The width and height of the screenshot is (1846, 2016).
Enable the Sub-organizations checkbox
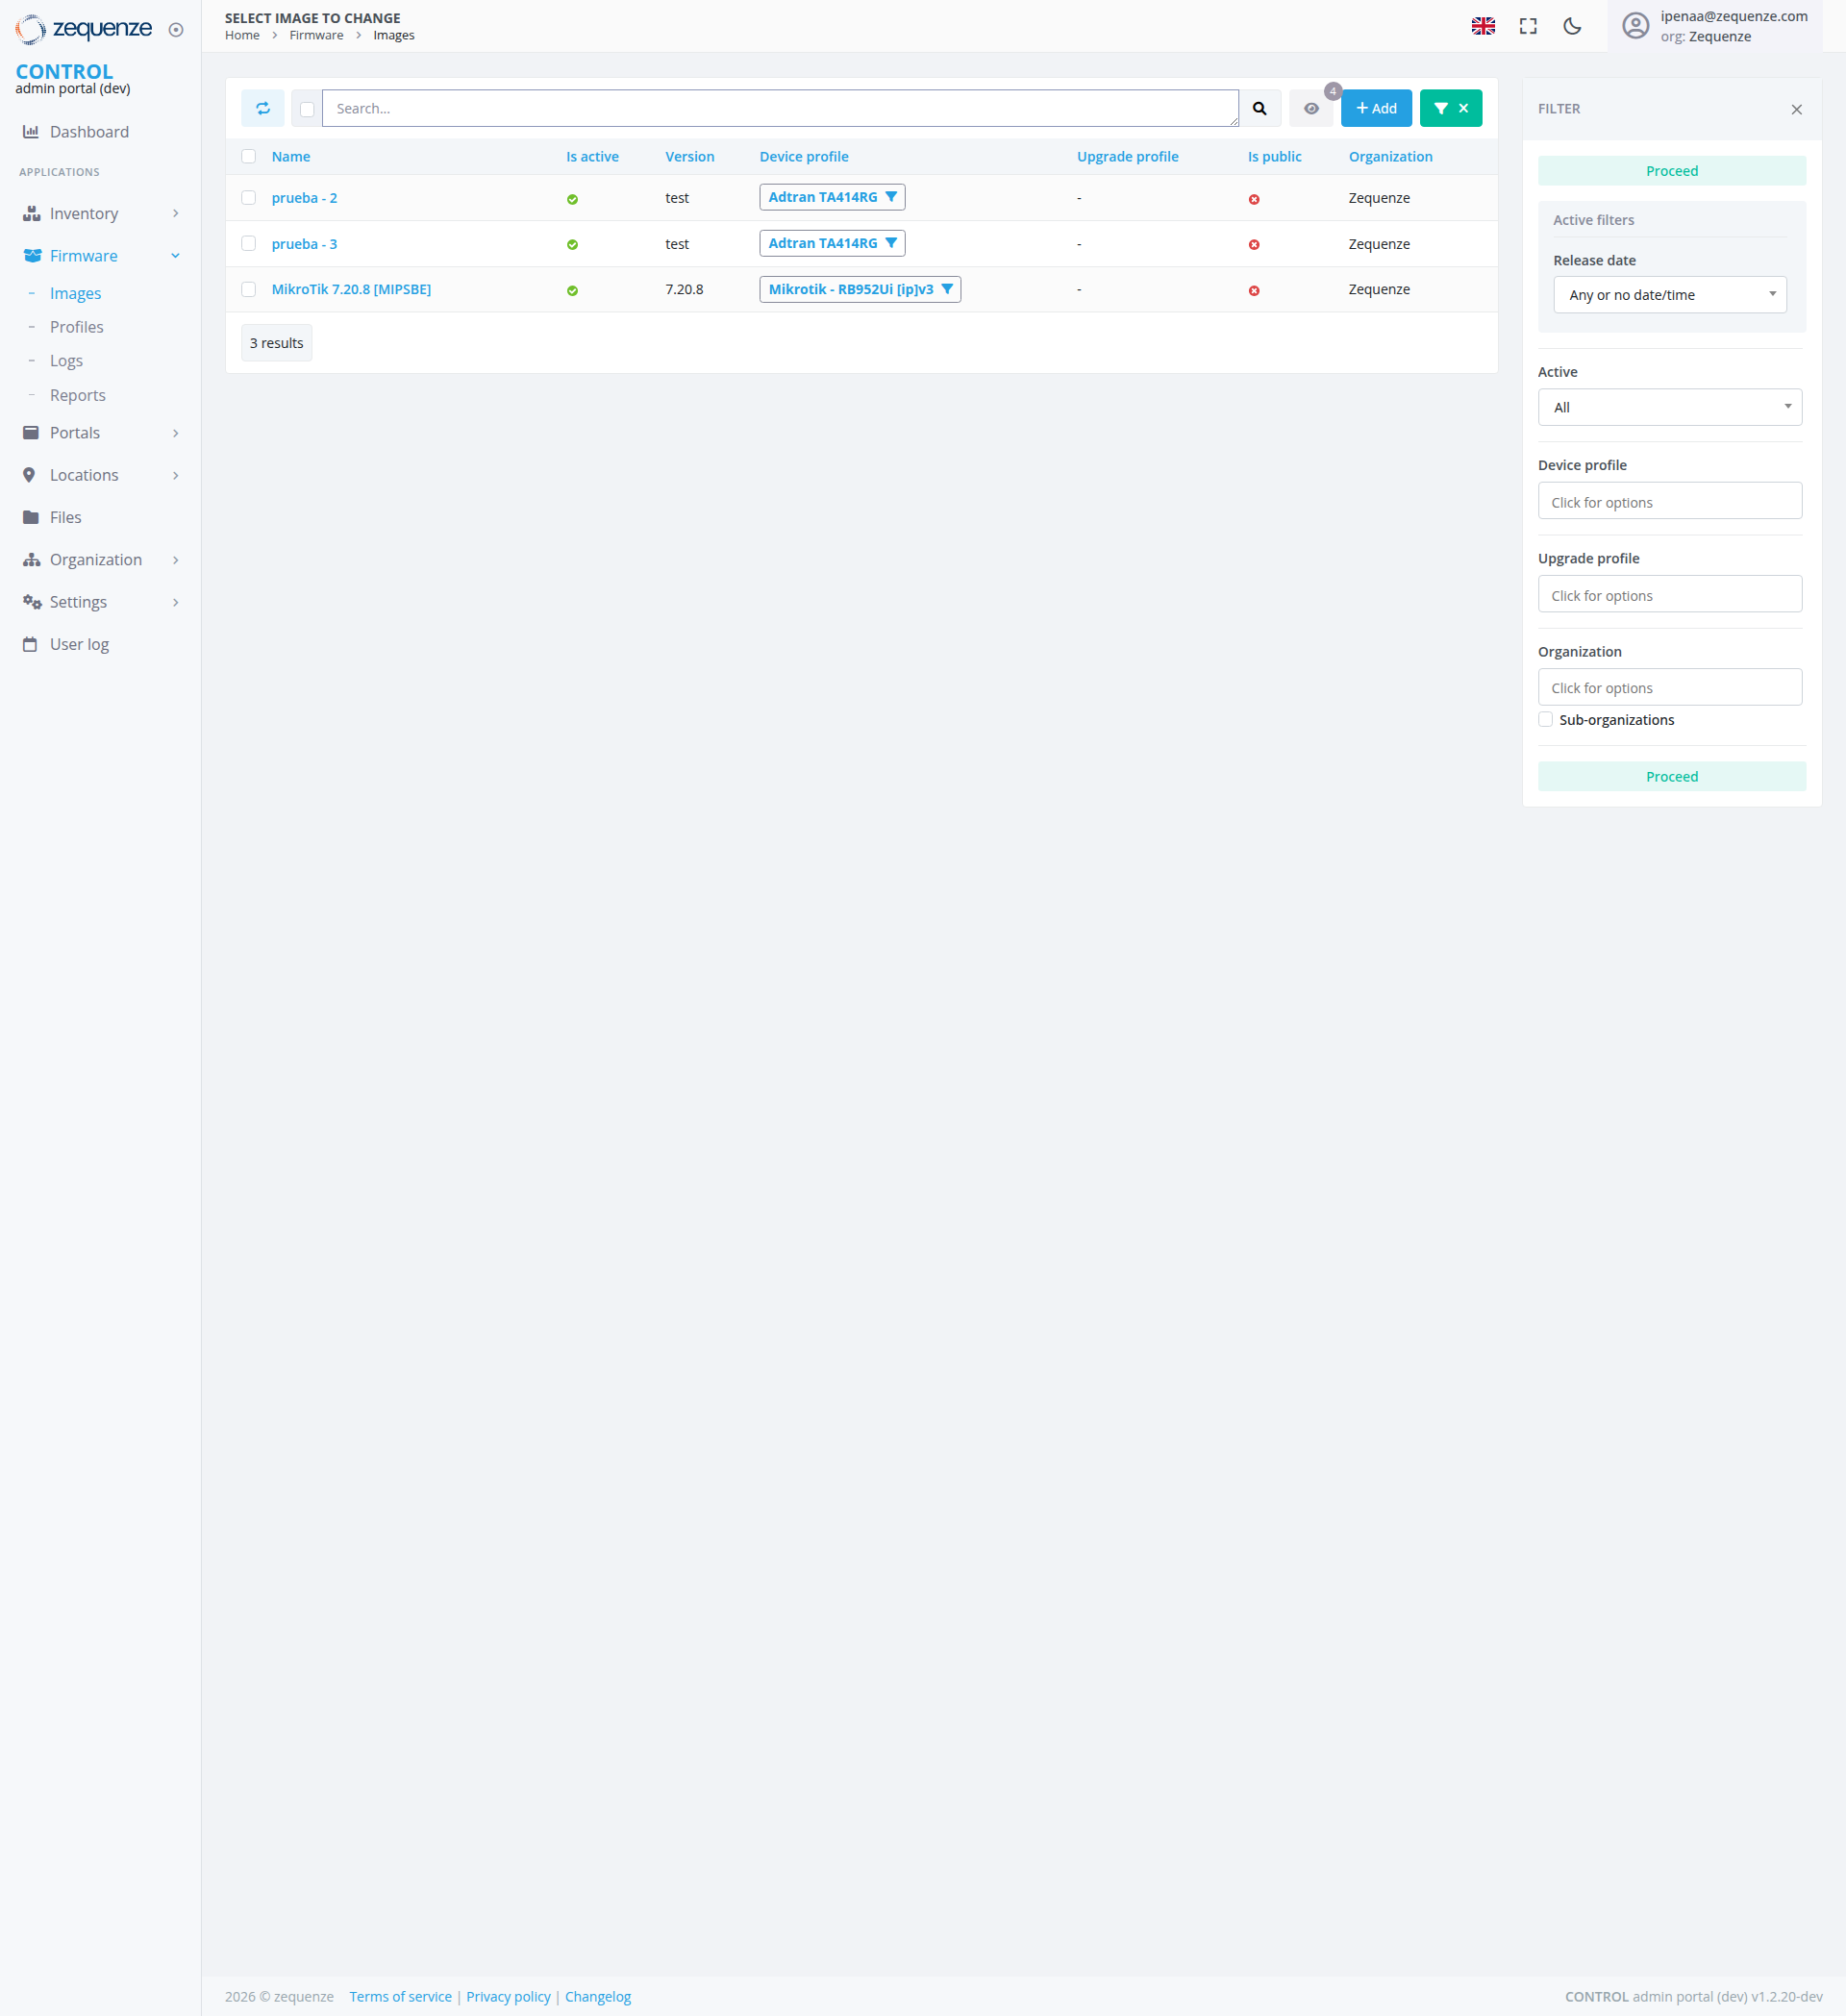pos(1546,719)
